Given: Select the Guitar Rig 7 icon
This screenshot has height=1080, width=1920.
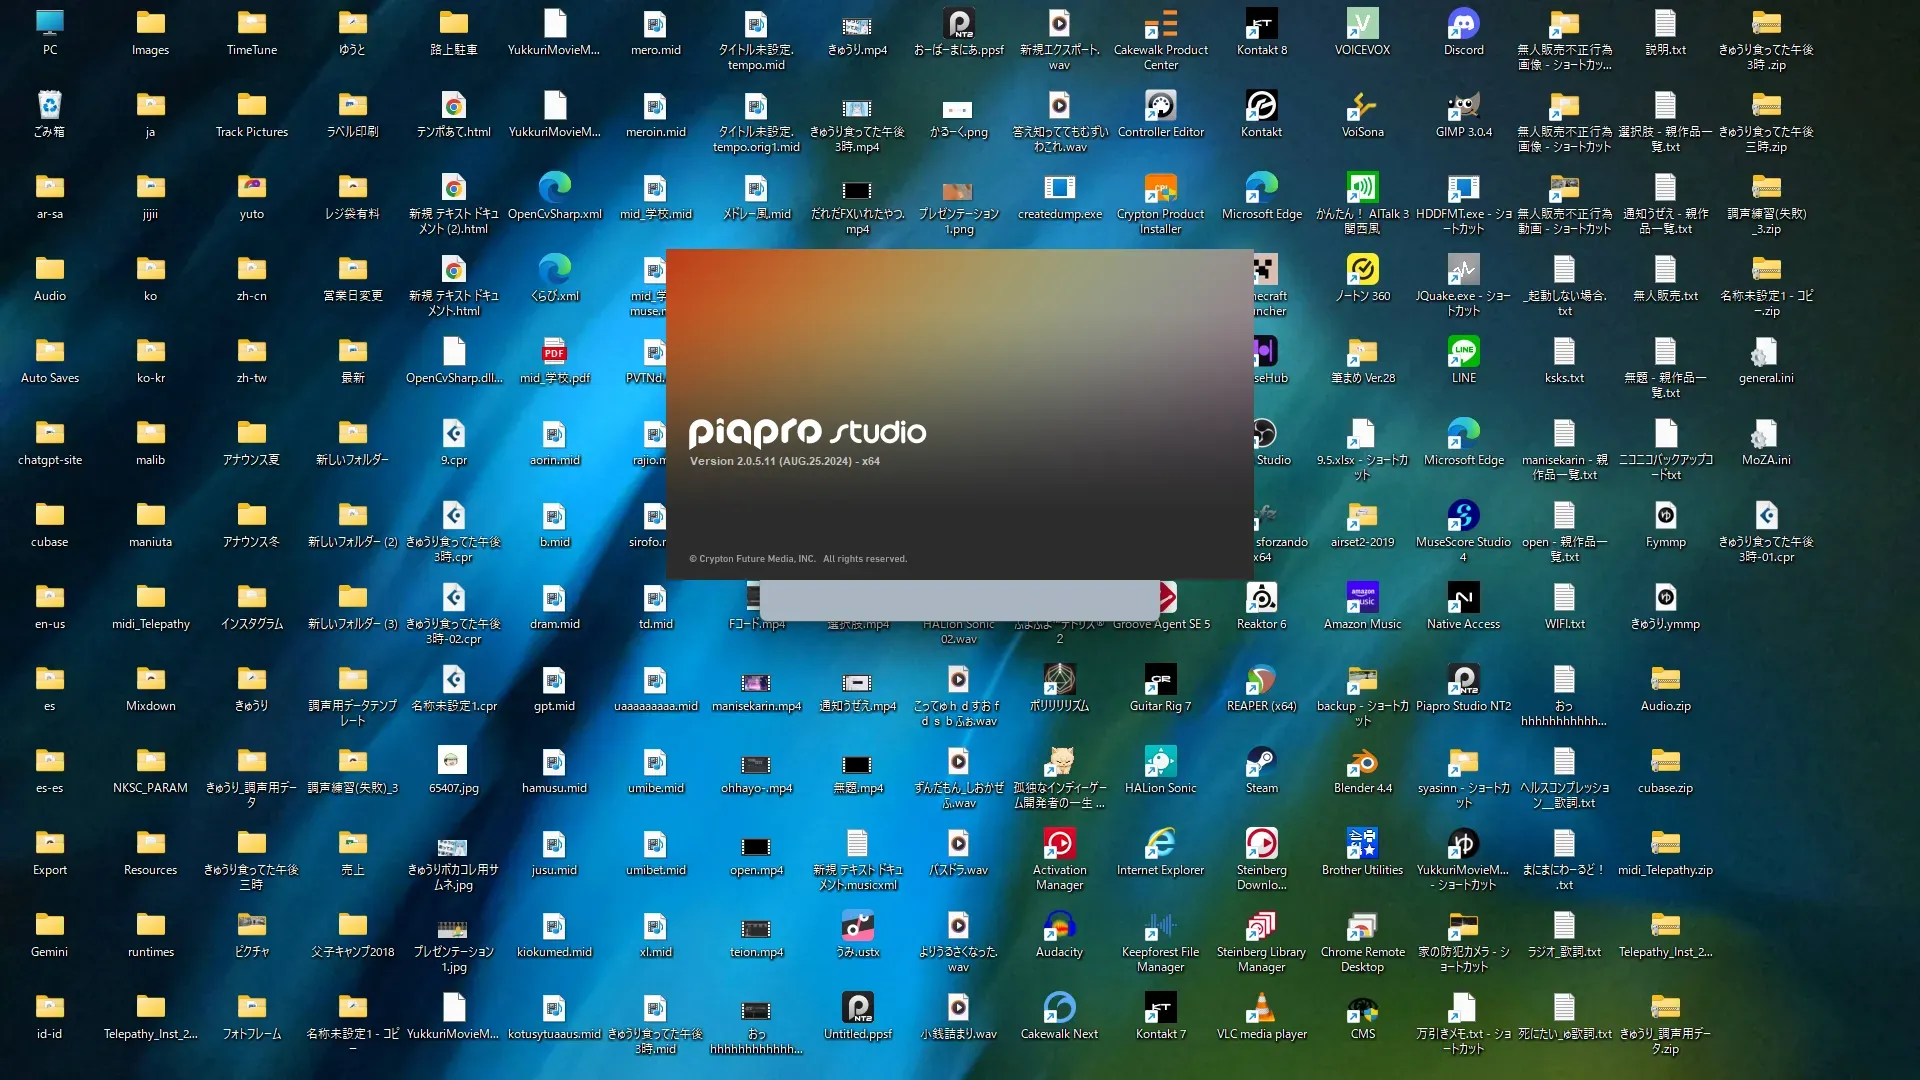Looking at the screenshot, I should coord(1160,680).
